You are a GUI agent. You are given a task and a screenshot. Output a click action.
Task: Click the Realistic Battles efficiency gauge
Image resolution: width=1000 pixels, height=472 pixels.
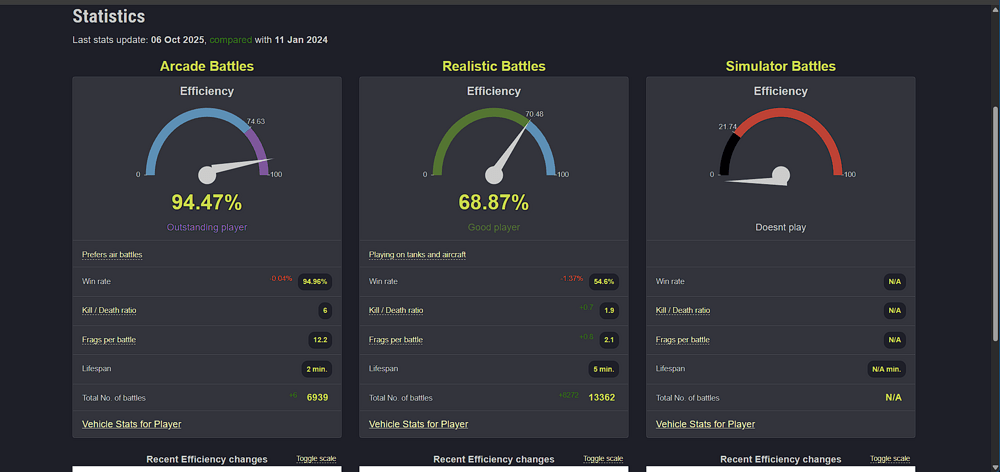[x=494, y=145]
